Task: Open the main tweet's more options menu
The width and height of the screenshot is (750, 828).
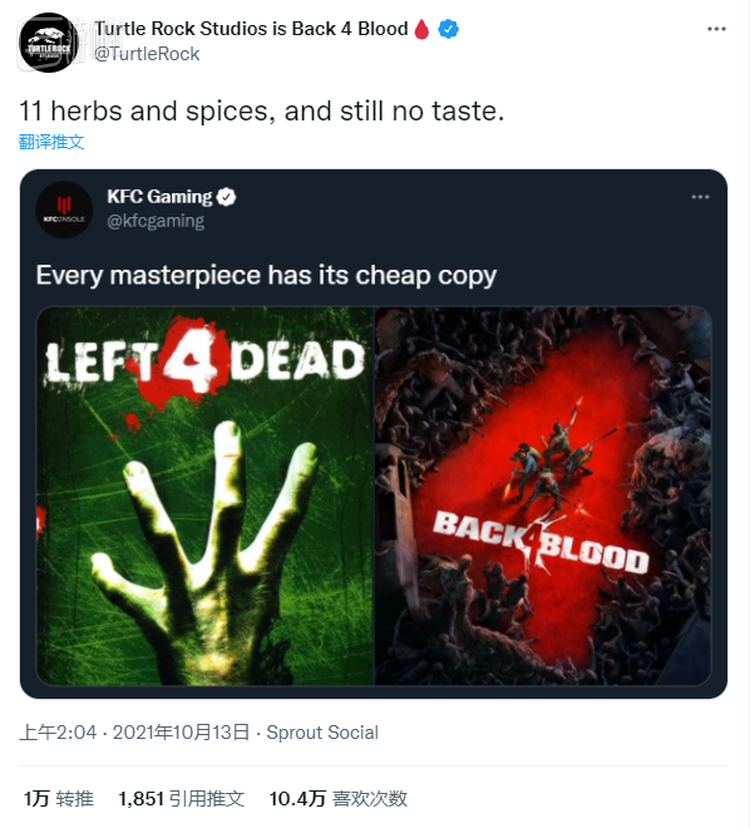Action: click(715, 29)
